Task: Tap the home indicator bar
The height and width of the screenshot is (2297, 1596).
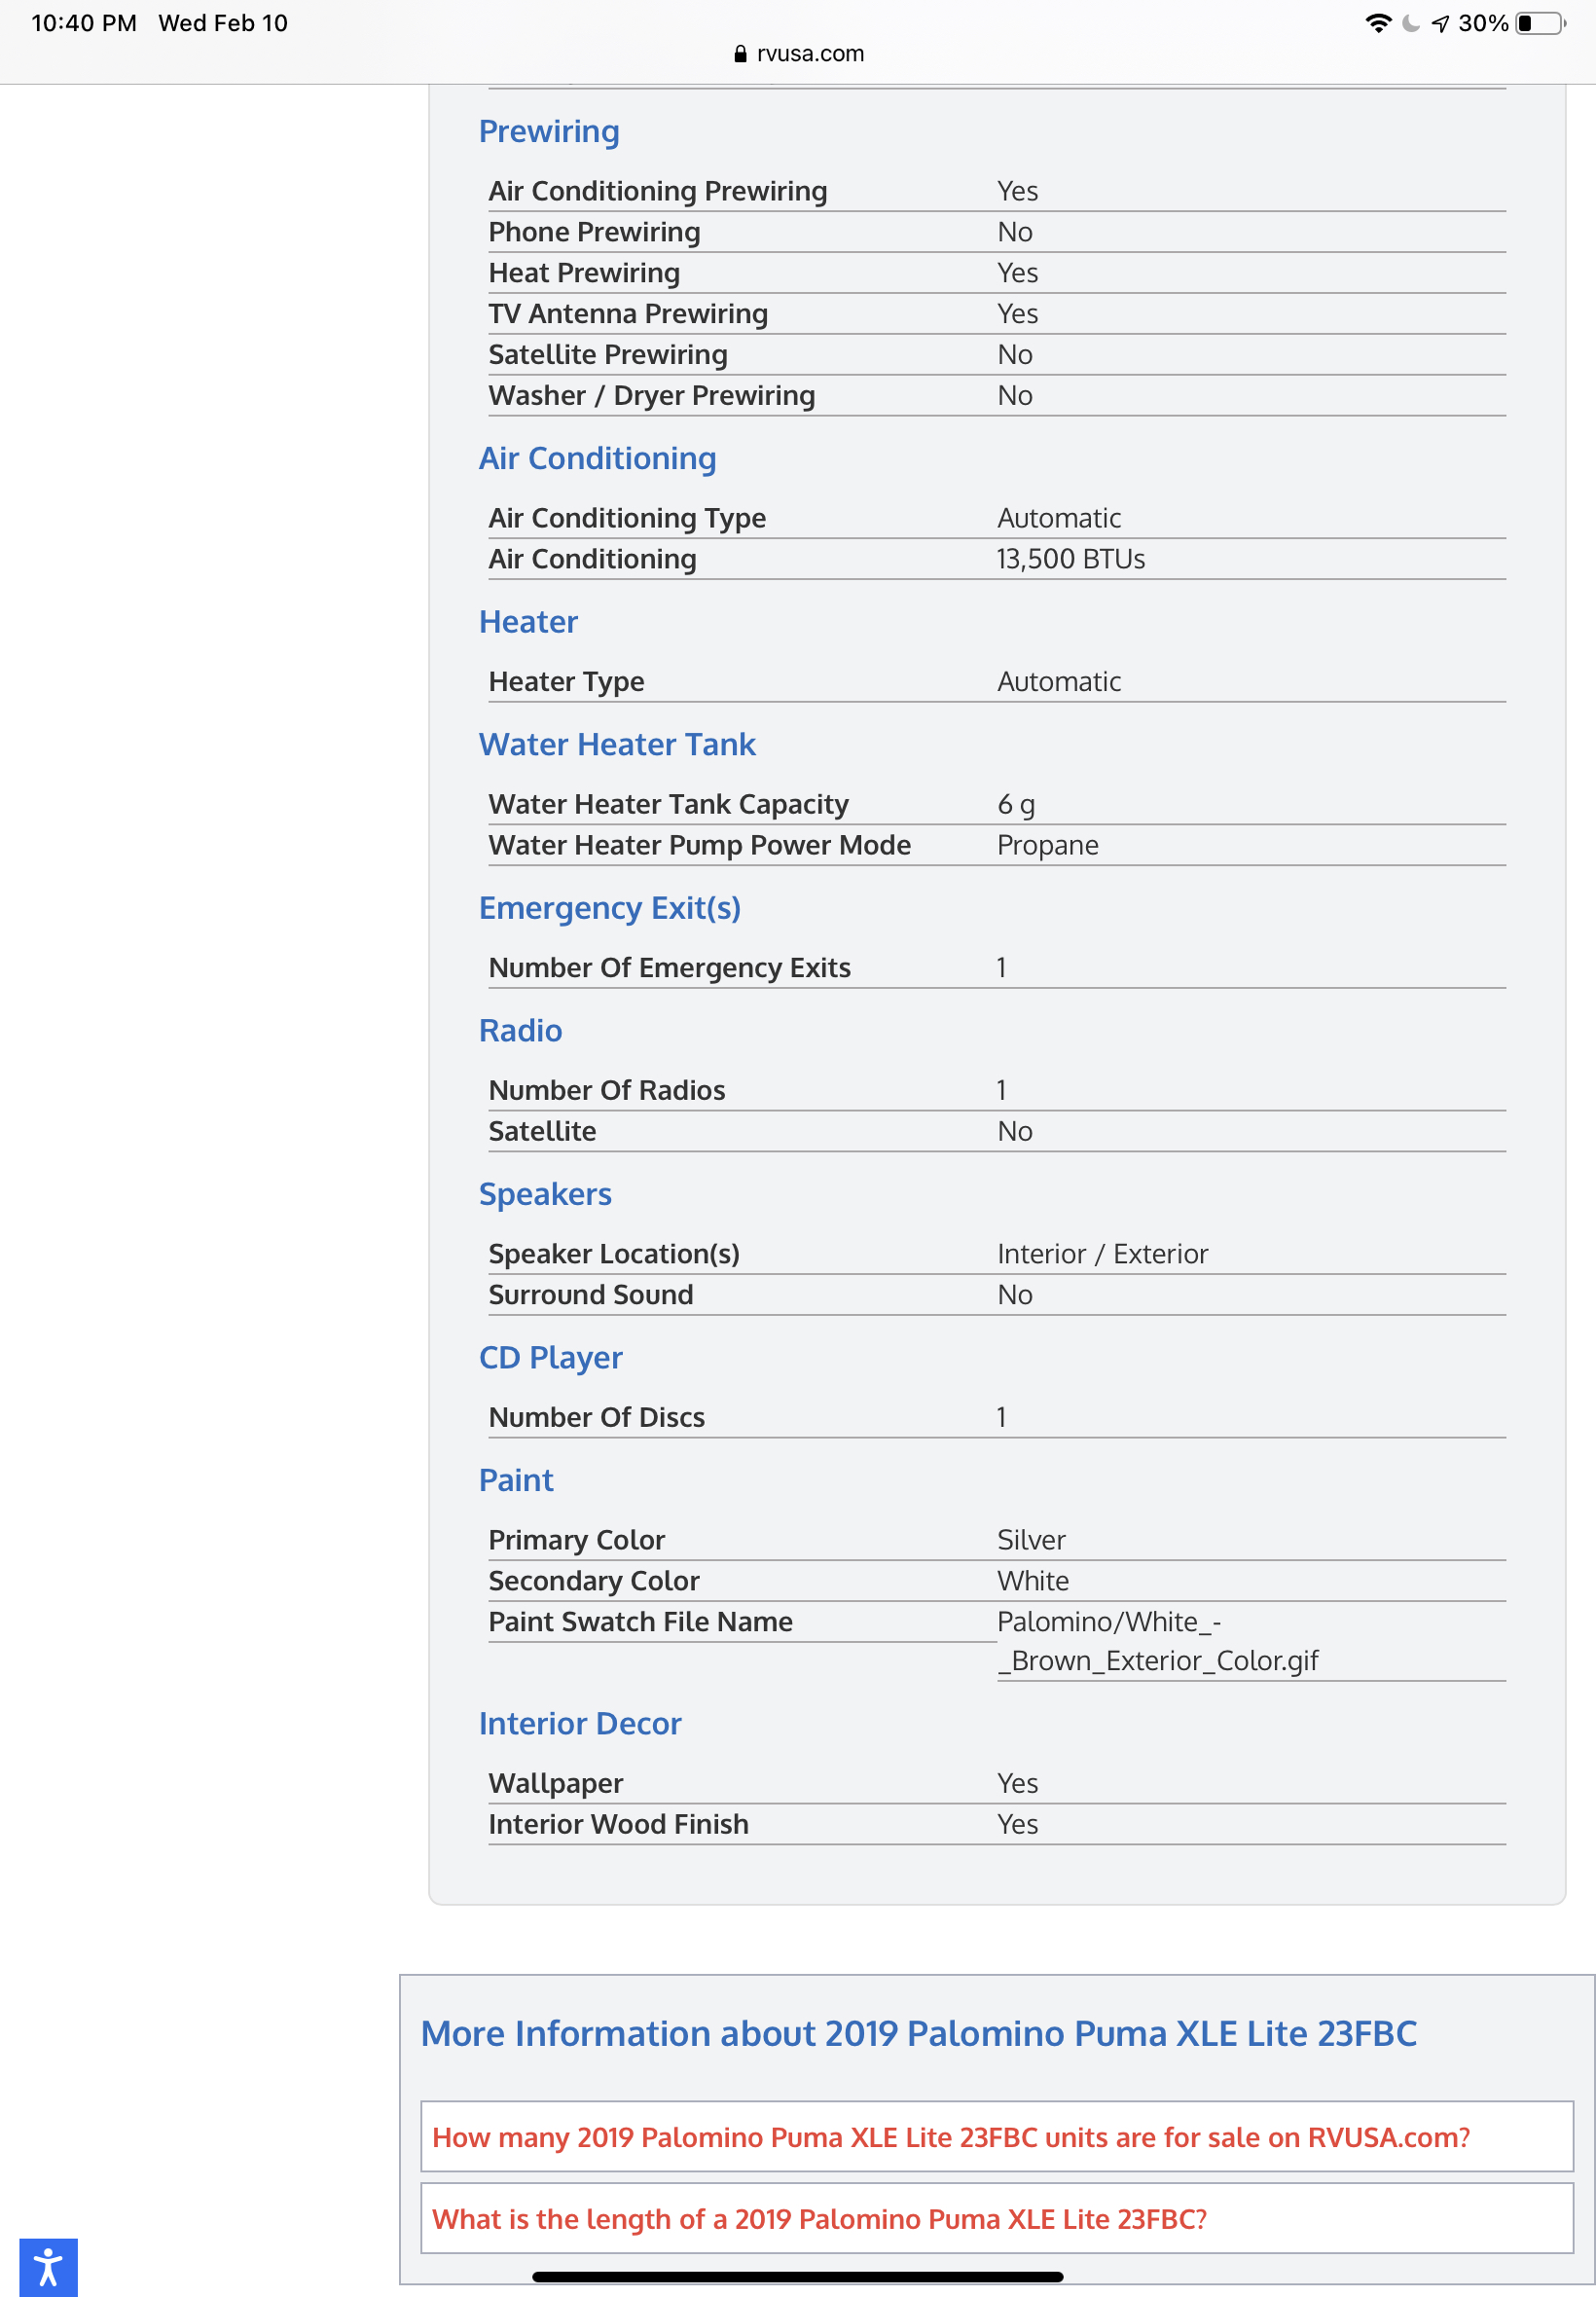Action: coord(797,2277)
